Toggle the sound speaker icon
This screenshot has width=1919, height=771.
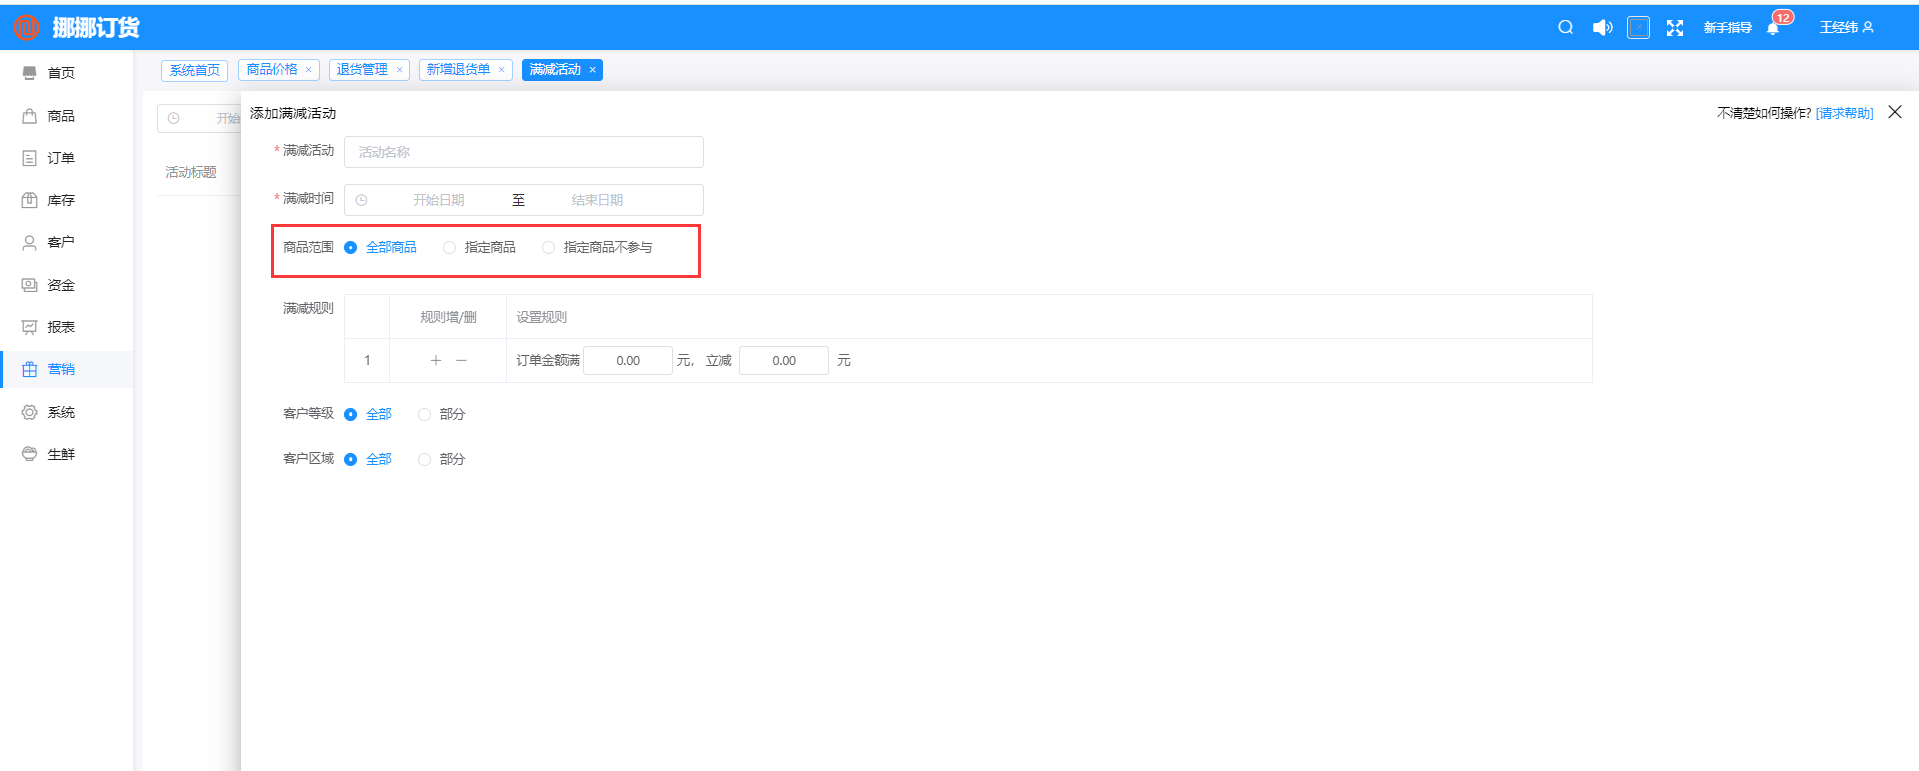coord(1602,28)
